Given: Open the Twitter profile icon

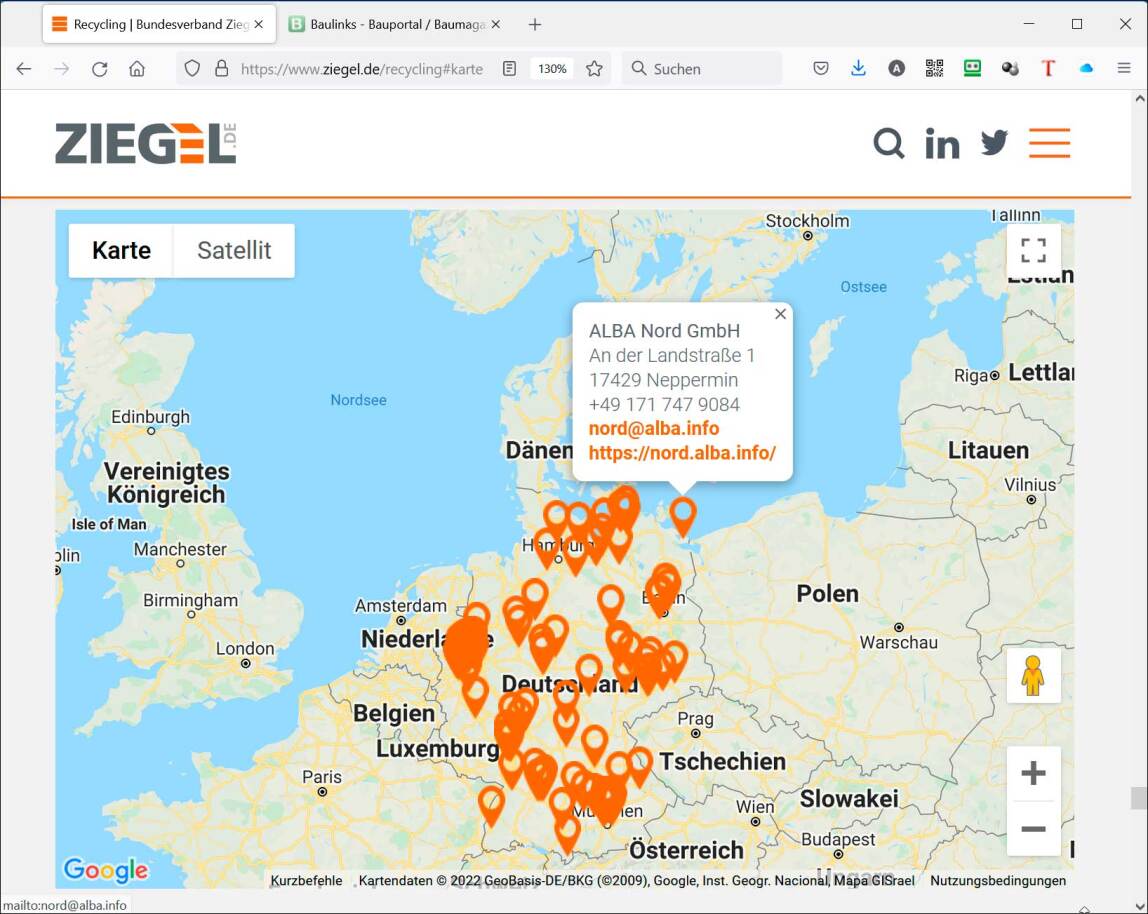Looking at the screenshot, I should (x=994, y=143).
